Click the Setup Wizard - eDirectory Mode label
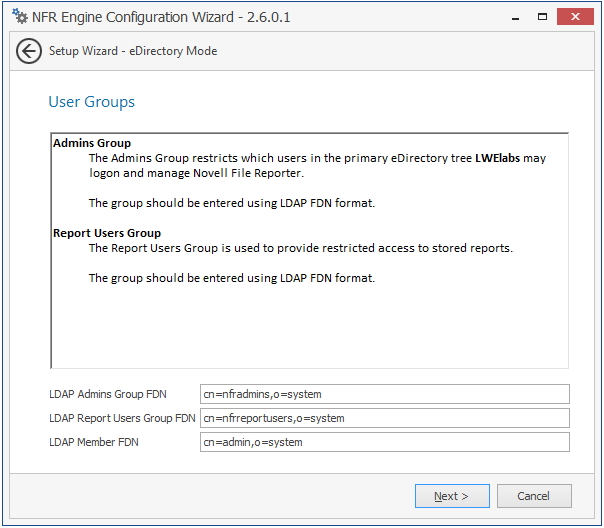This screenshot has height=528, width=604. coord(133,51)
